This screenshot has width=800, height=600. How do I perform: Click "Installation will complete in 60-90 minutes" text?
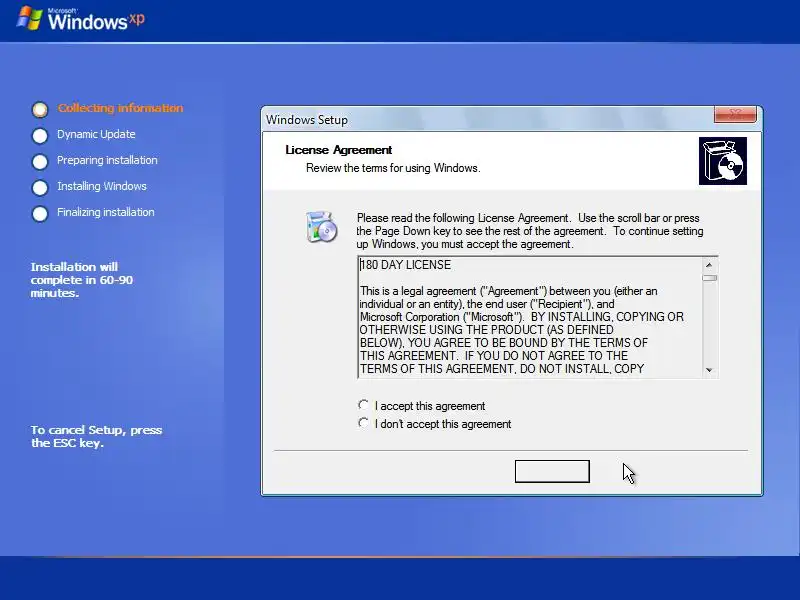[82, 280]
